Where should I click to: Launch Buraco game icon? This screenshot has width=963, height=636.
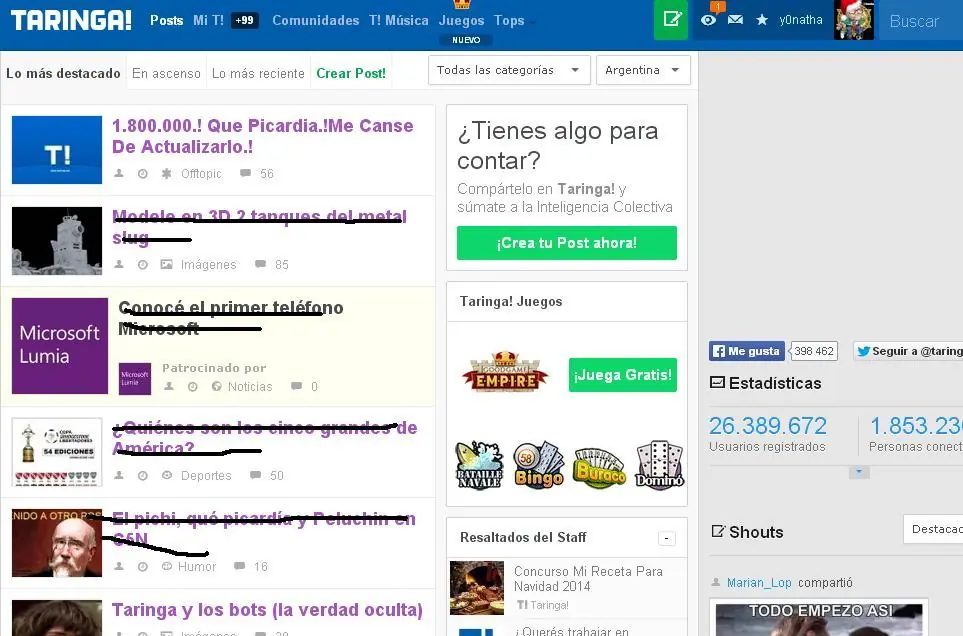(x=599, y=467)
